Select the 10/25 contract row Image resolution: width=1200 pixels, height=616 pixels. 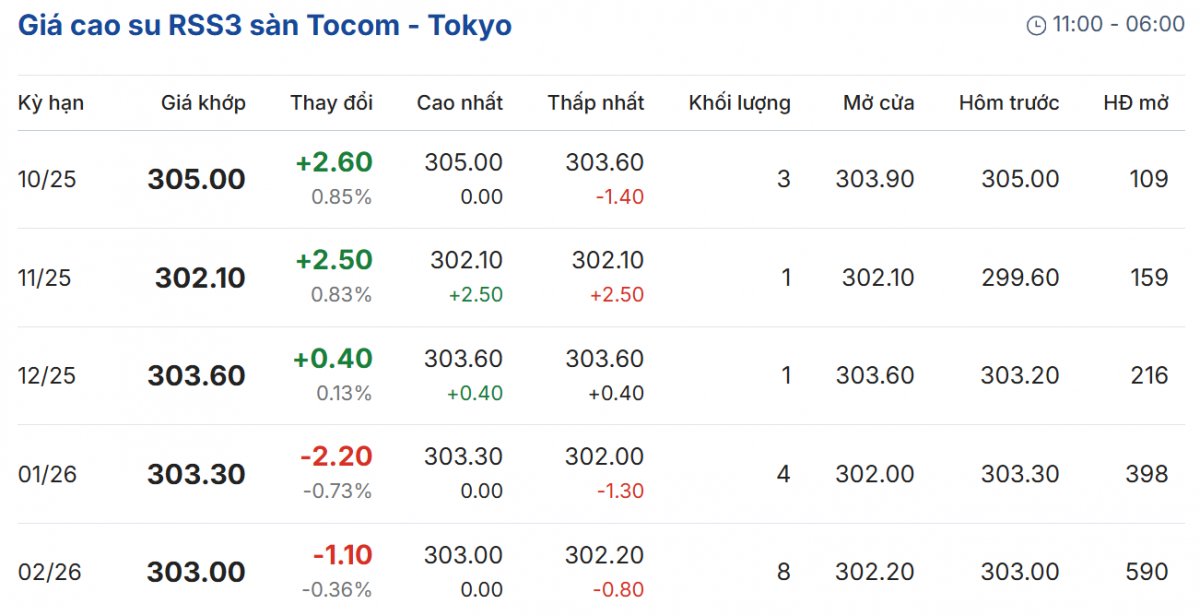pyautogui.click(x=47, y=180)
